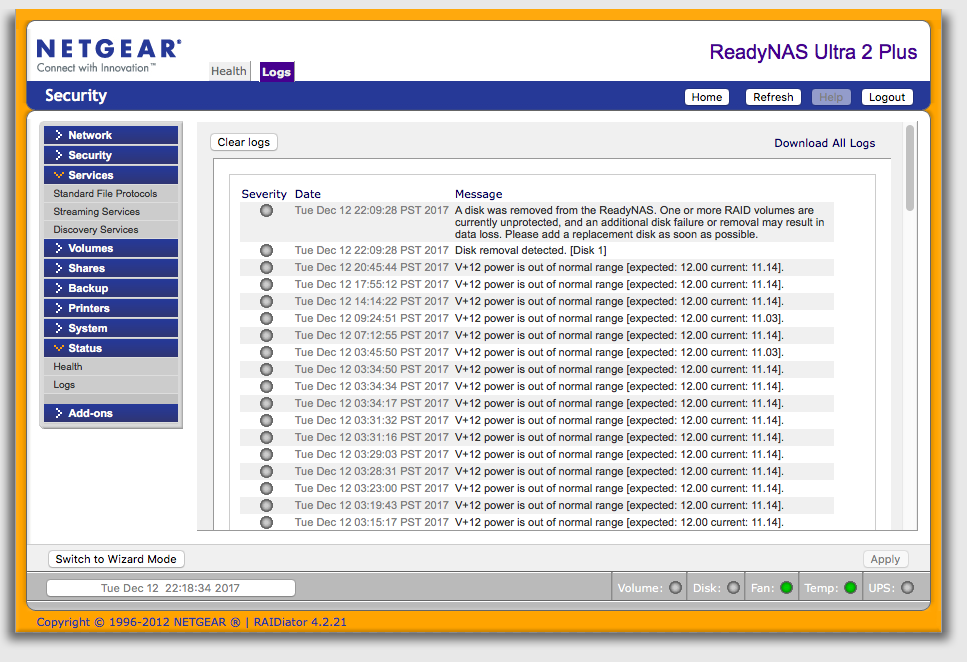
Task: Collapse the Status section
Action: (110, 347)
